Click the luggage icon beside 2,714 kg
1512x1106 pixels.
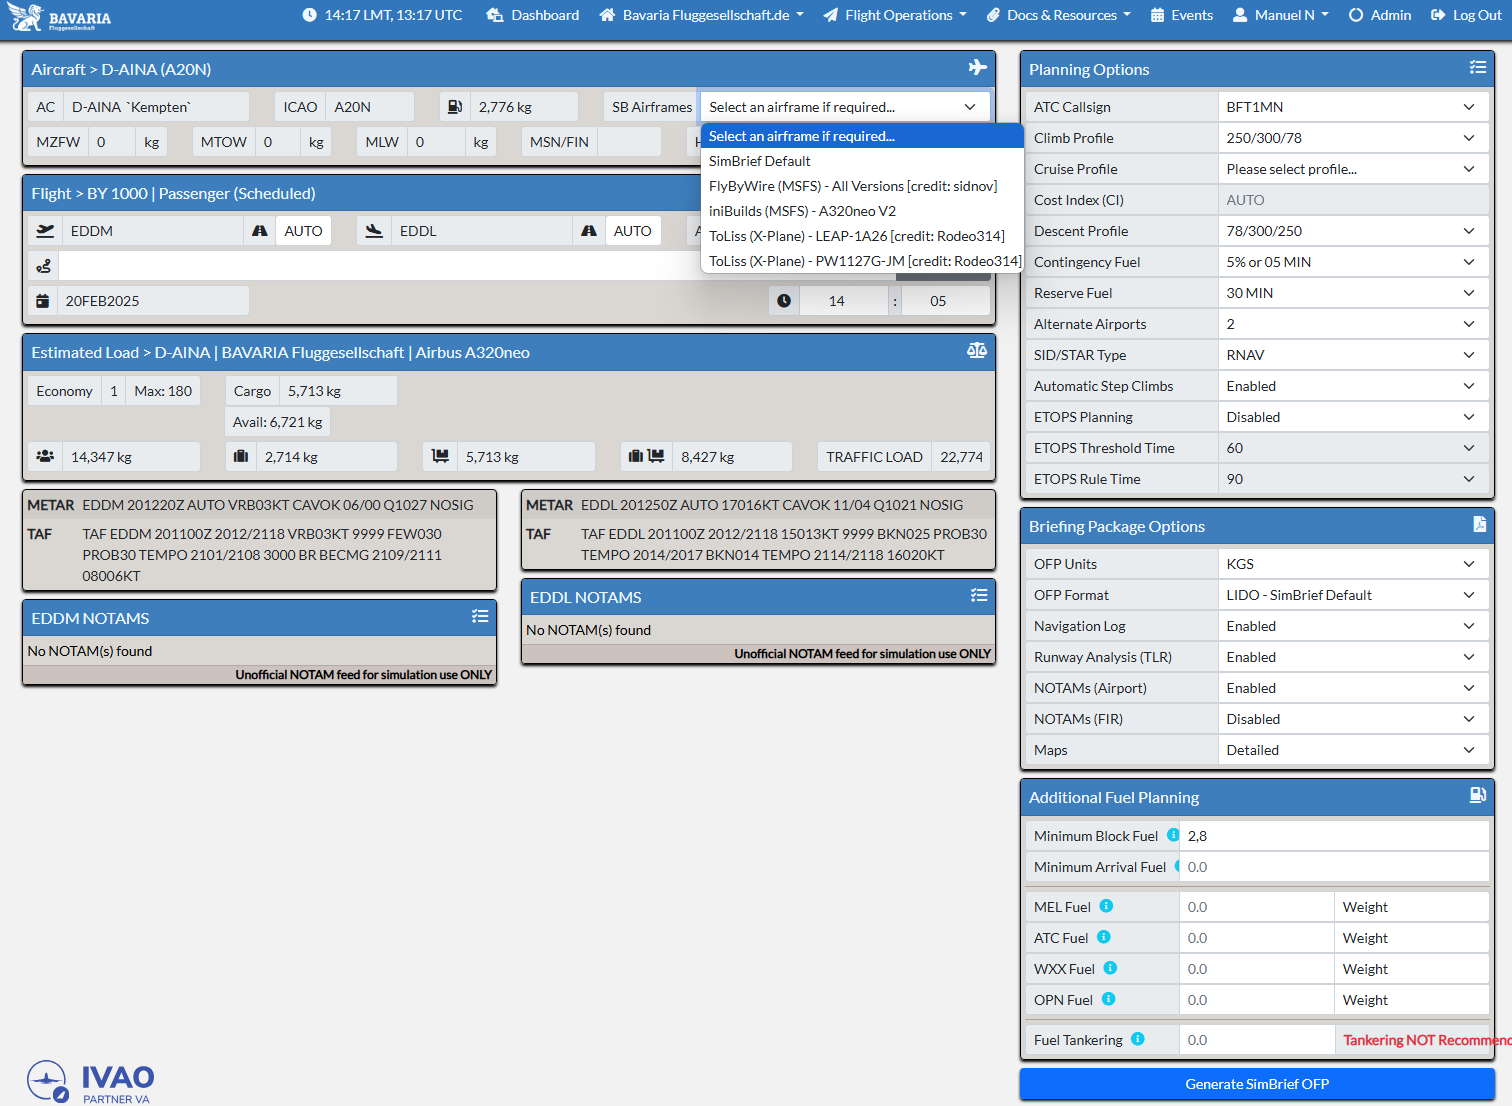click(x=241, y=456)
